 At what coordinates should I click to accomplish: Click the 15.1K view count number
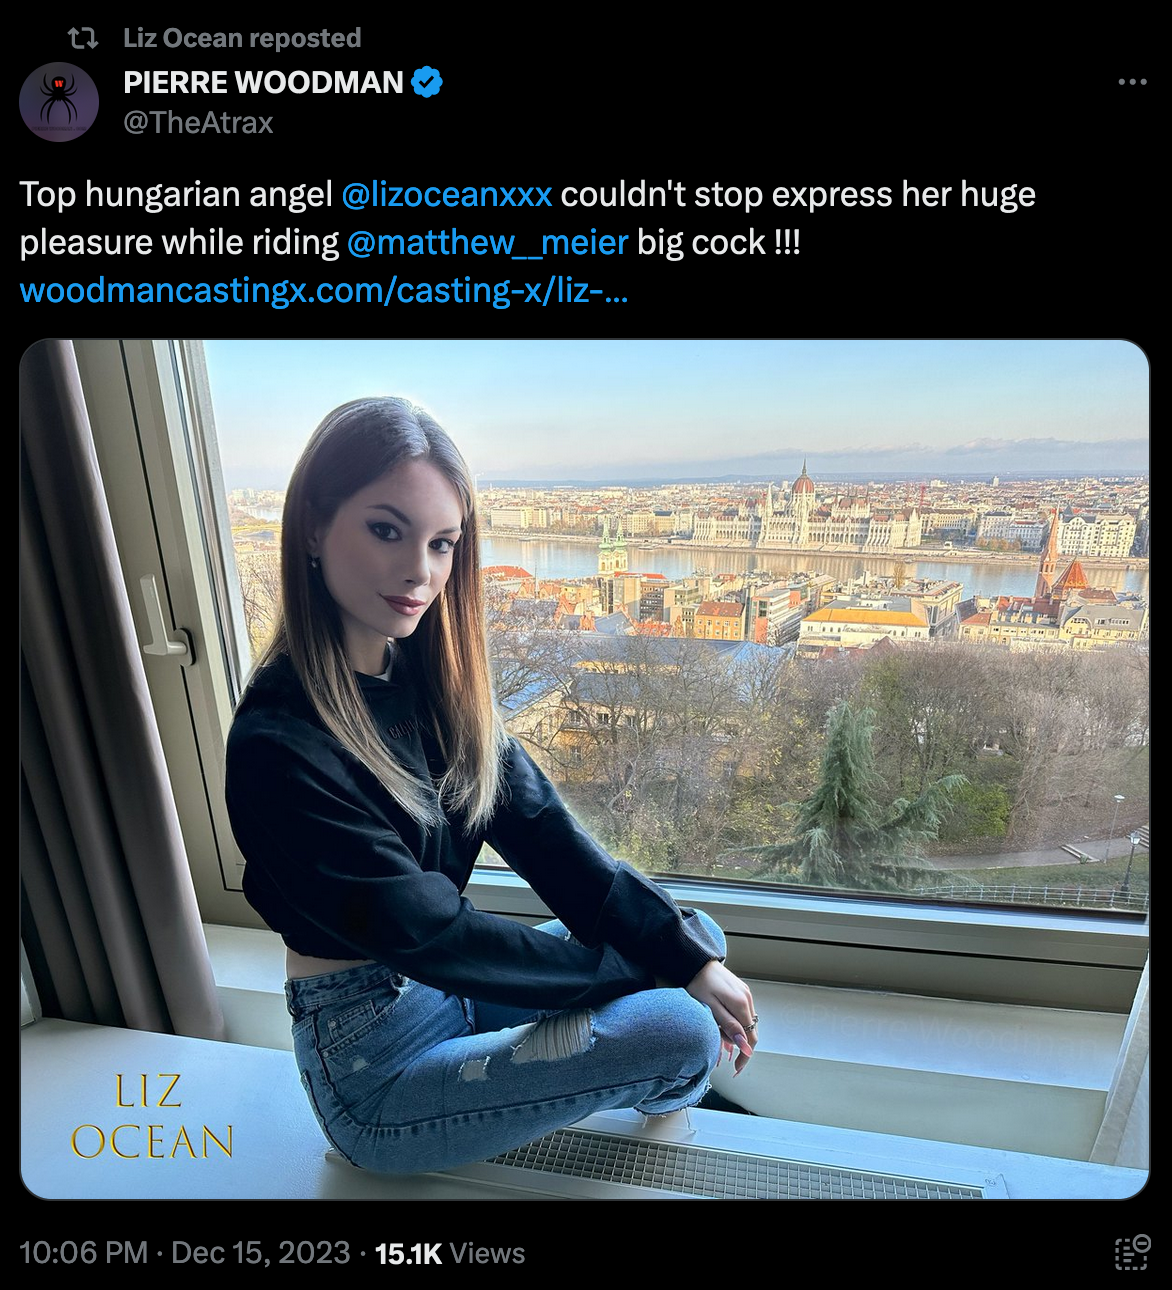pos(408,1253)
